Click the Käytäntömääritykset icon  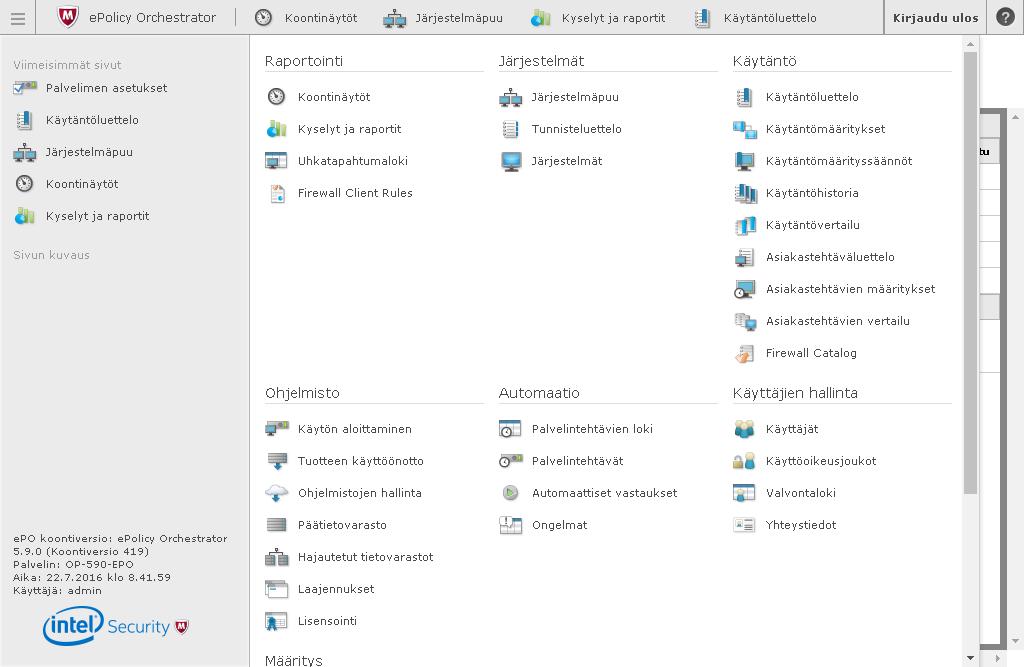pos(744,129)
